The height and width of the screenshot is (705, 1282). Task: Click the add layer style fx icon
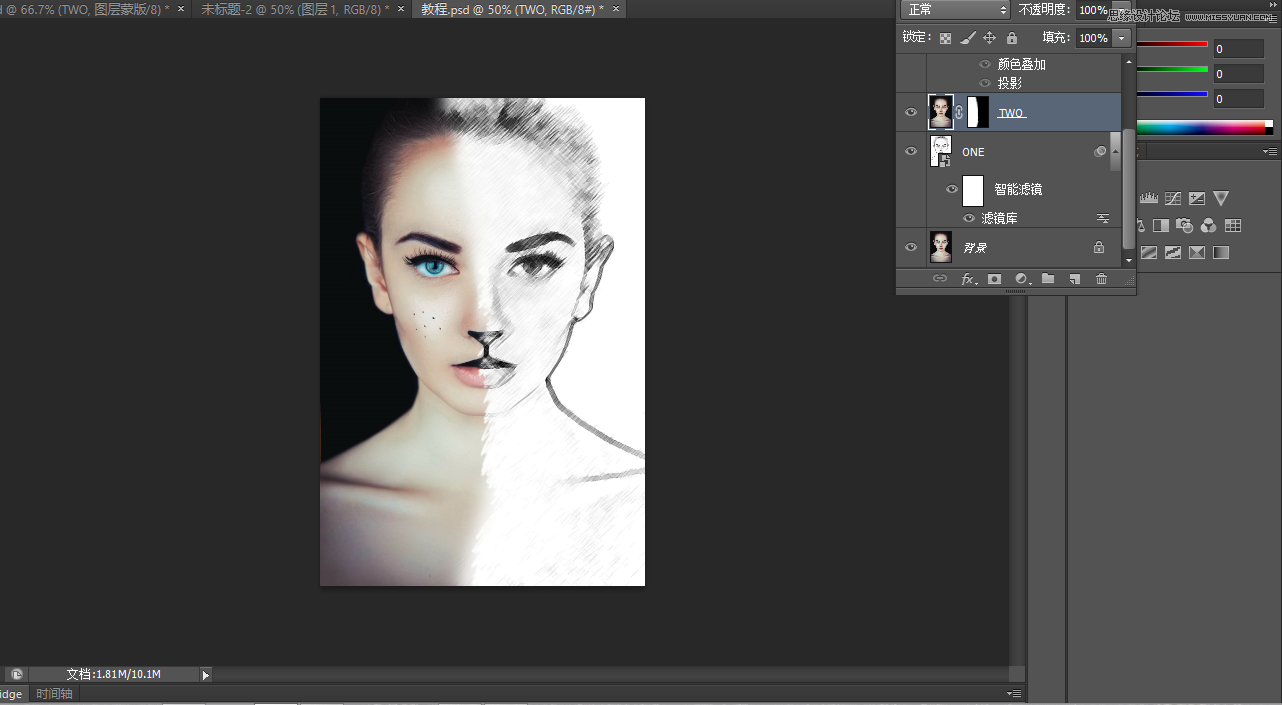pos(967,279)
